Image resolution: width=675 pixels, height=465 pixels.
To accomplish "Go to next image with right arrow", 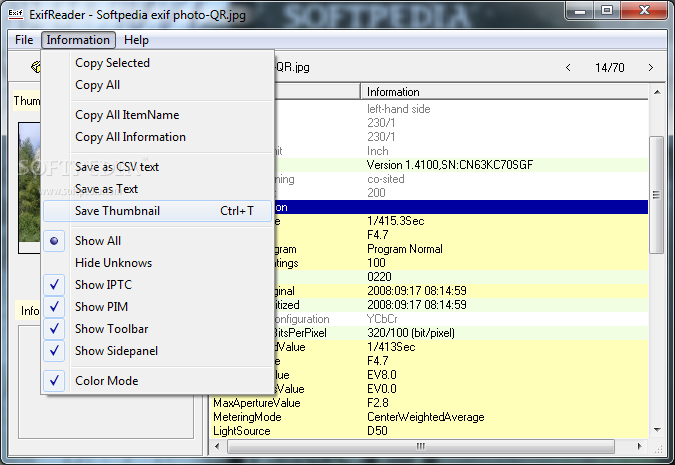I will 650,68.
